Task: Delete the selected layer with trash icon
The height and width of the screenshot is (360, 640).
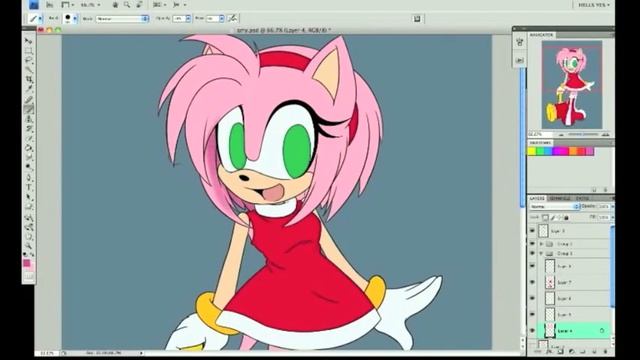Action: pyautogui.click(x=605, y=351)
